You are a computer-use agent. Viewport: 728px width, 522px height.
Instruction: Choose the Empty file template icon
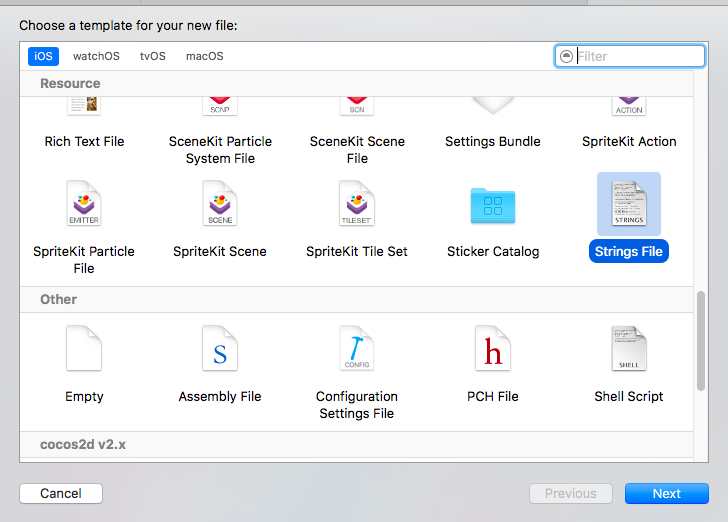[84, 350]
